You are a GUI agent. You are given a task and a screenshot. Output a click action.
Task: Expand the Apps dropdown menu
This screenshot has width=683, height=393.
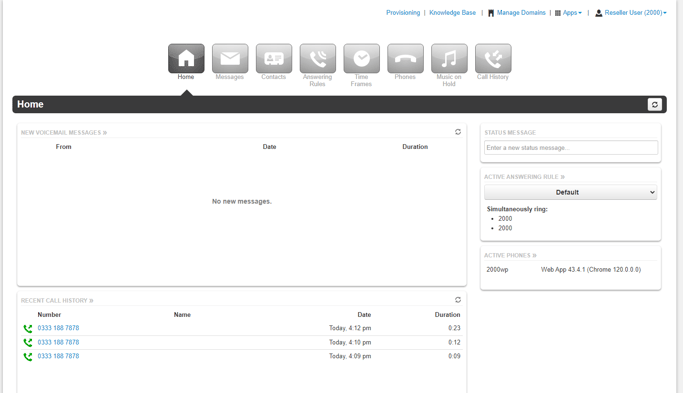[568, 13]
